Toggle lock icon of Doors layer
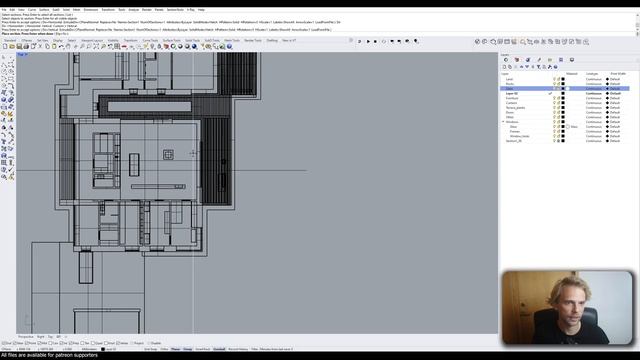 click(558, 112)
